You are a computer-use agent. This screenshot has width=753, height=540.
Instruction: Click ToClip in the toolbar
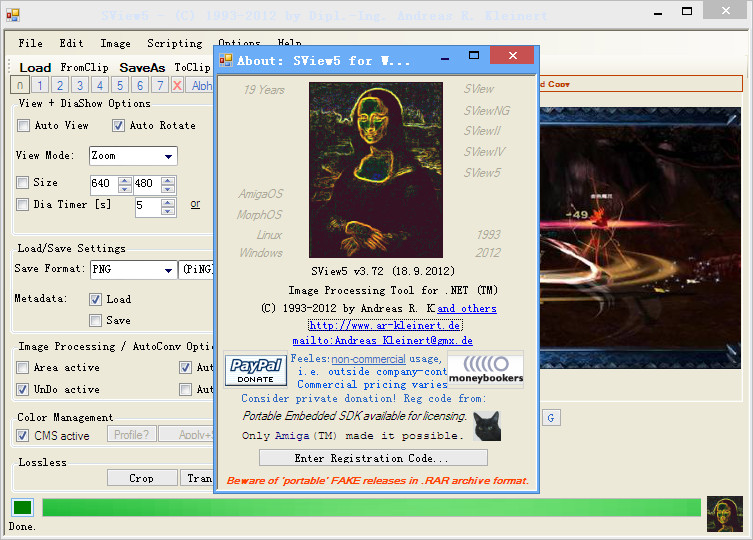pos(193,68)
